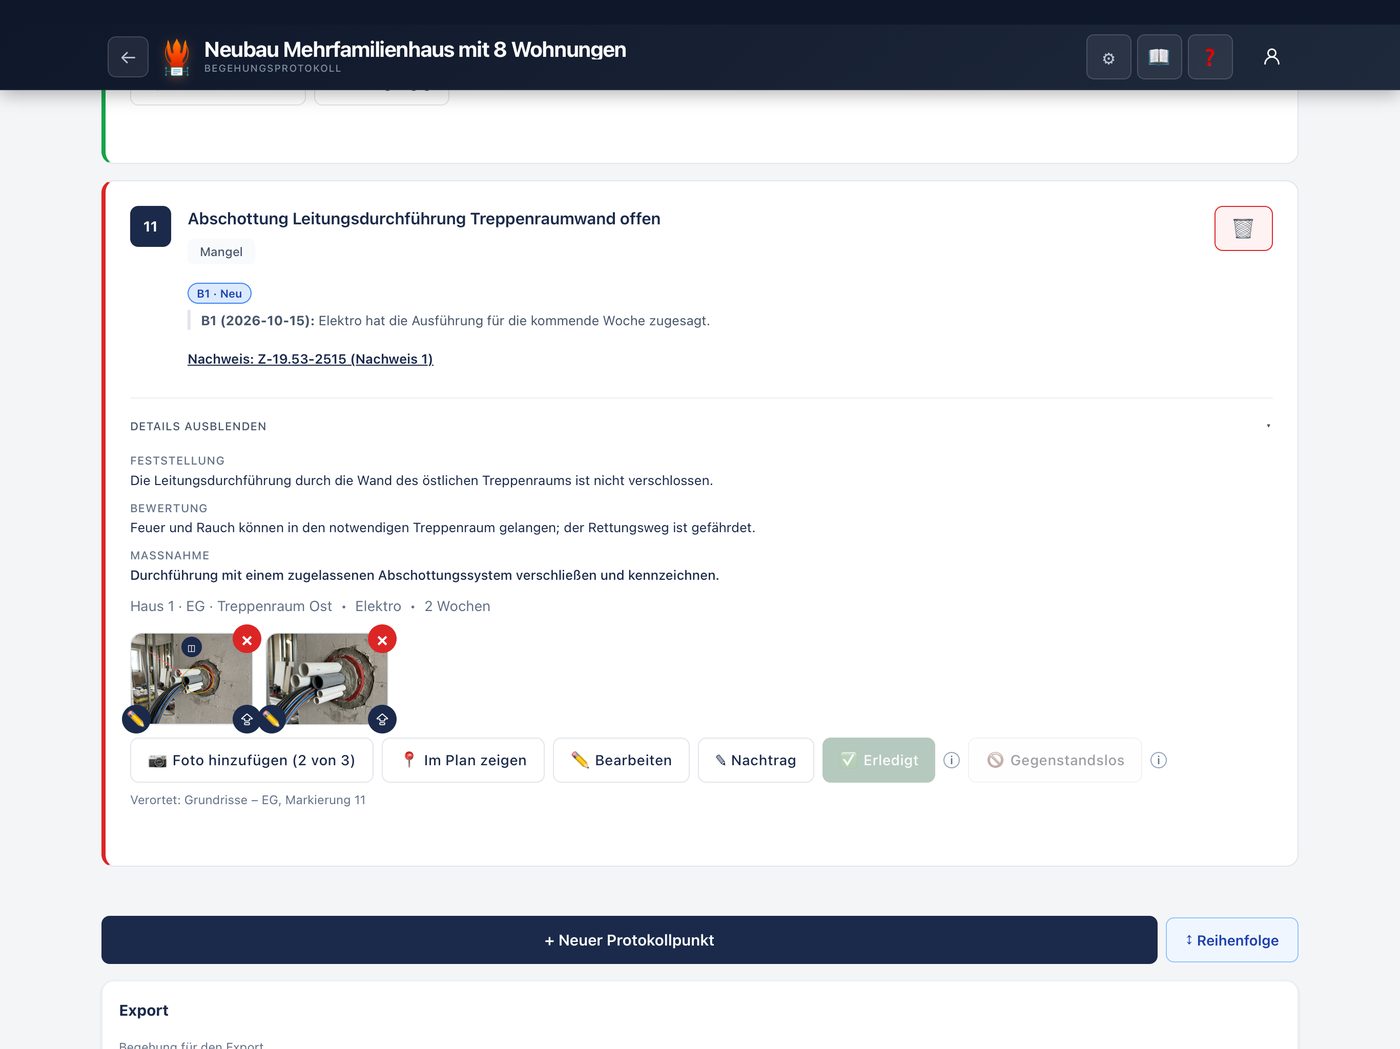Open the Nachweis Z-19.53-2515 link

tap(310, 359)
